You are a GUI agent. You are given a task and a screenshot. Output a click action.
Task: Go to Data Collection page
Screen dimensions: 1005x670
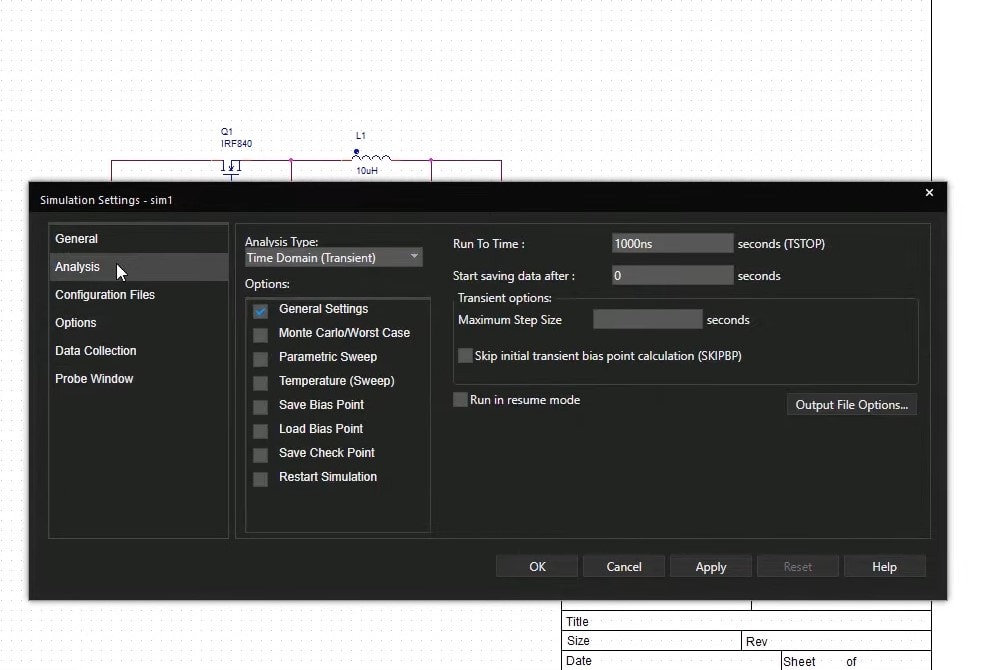click(138, 351)
